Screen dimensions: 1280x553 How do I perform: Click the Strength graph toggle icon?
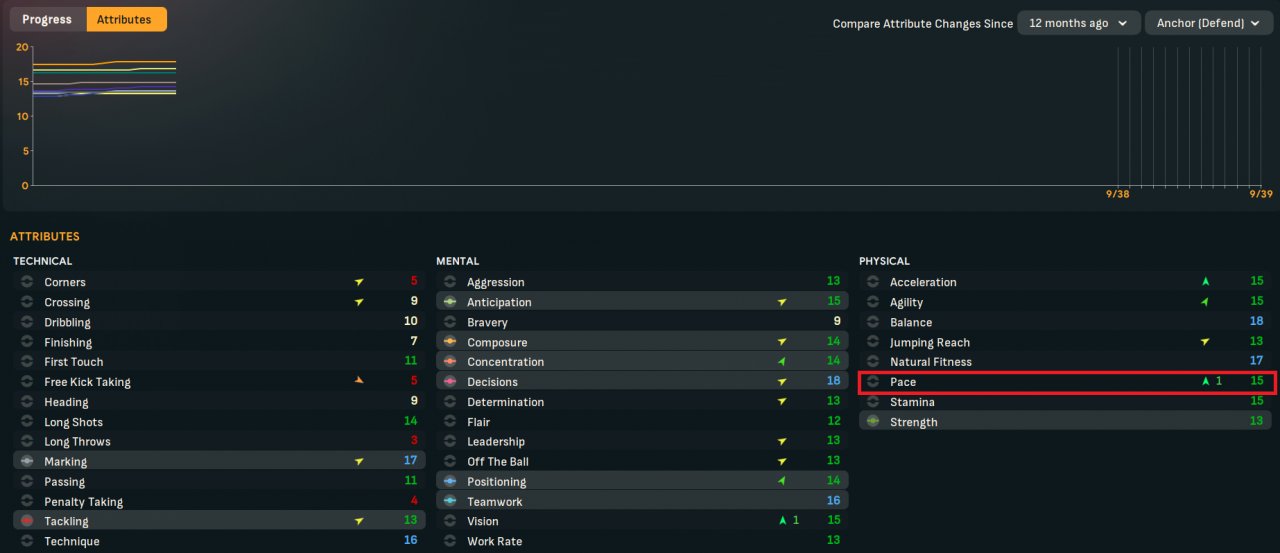coord(872,422)
